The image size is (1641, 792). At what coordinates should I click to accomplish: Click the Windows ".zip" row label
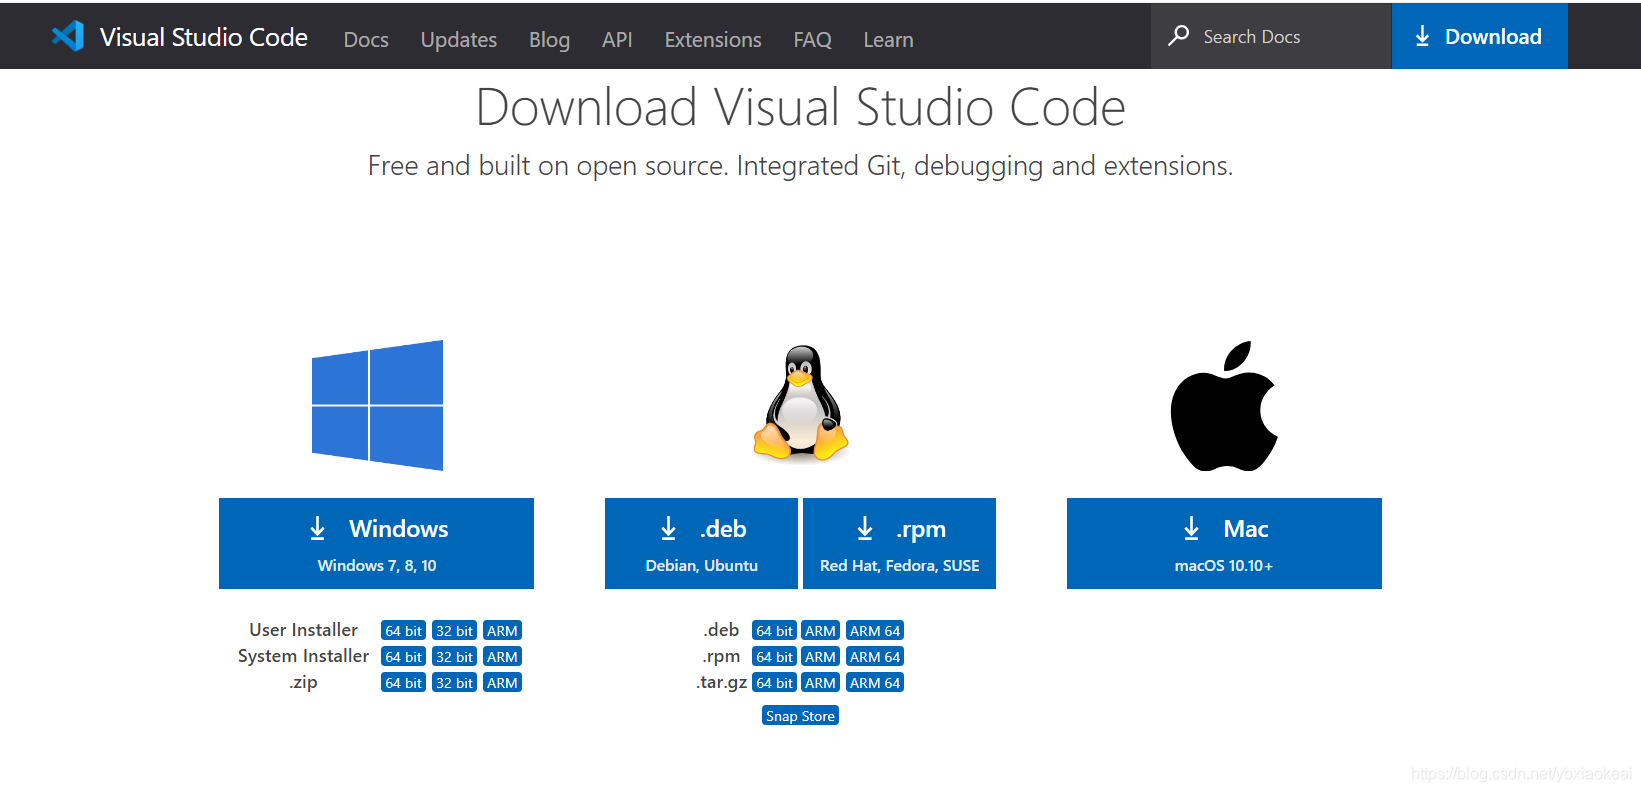click(303, 682)
